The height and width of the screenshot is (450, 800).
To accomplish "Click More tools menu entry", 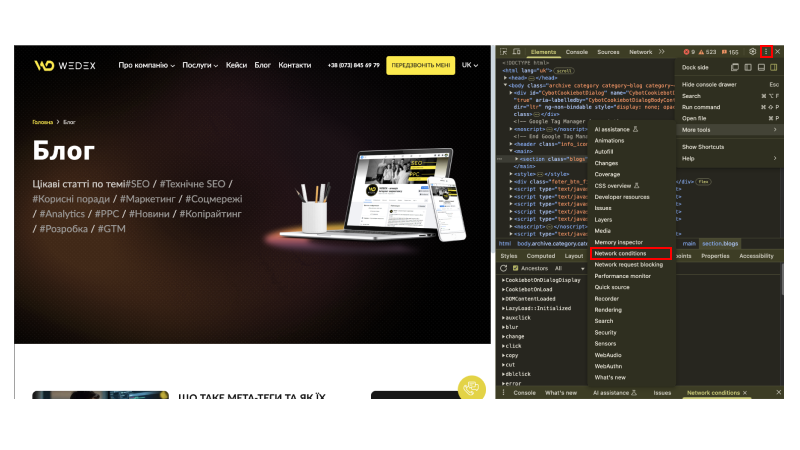I will pyautogui.click(x=730, y=130).
